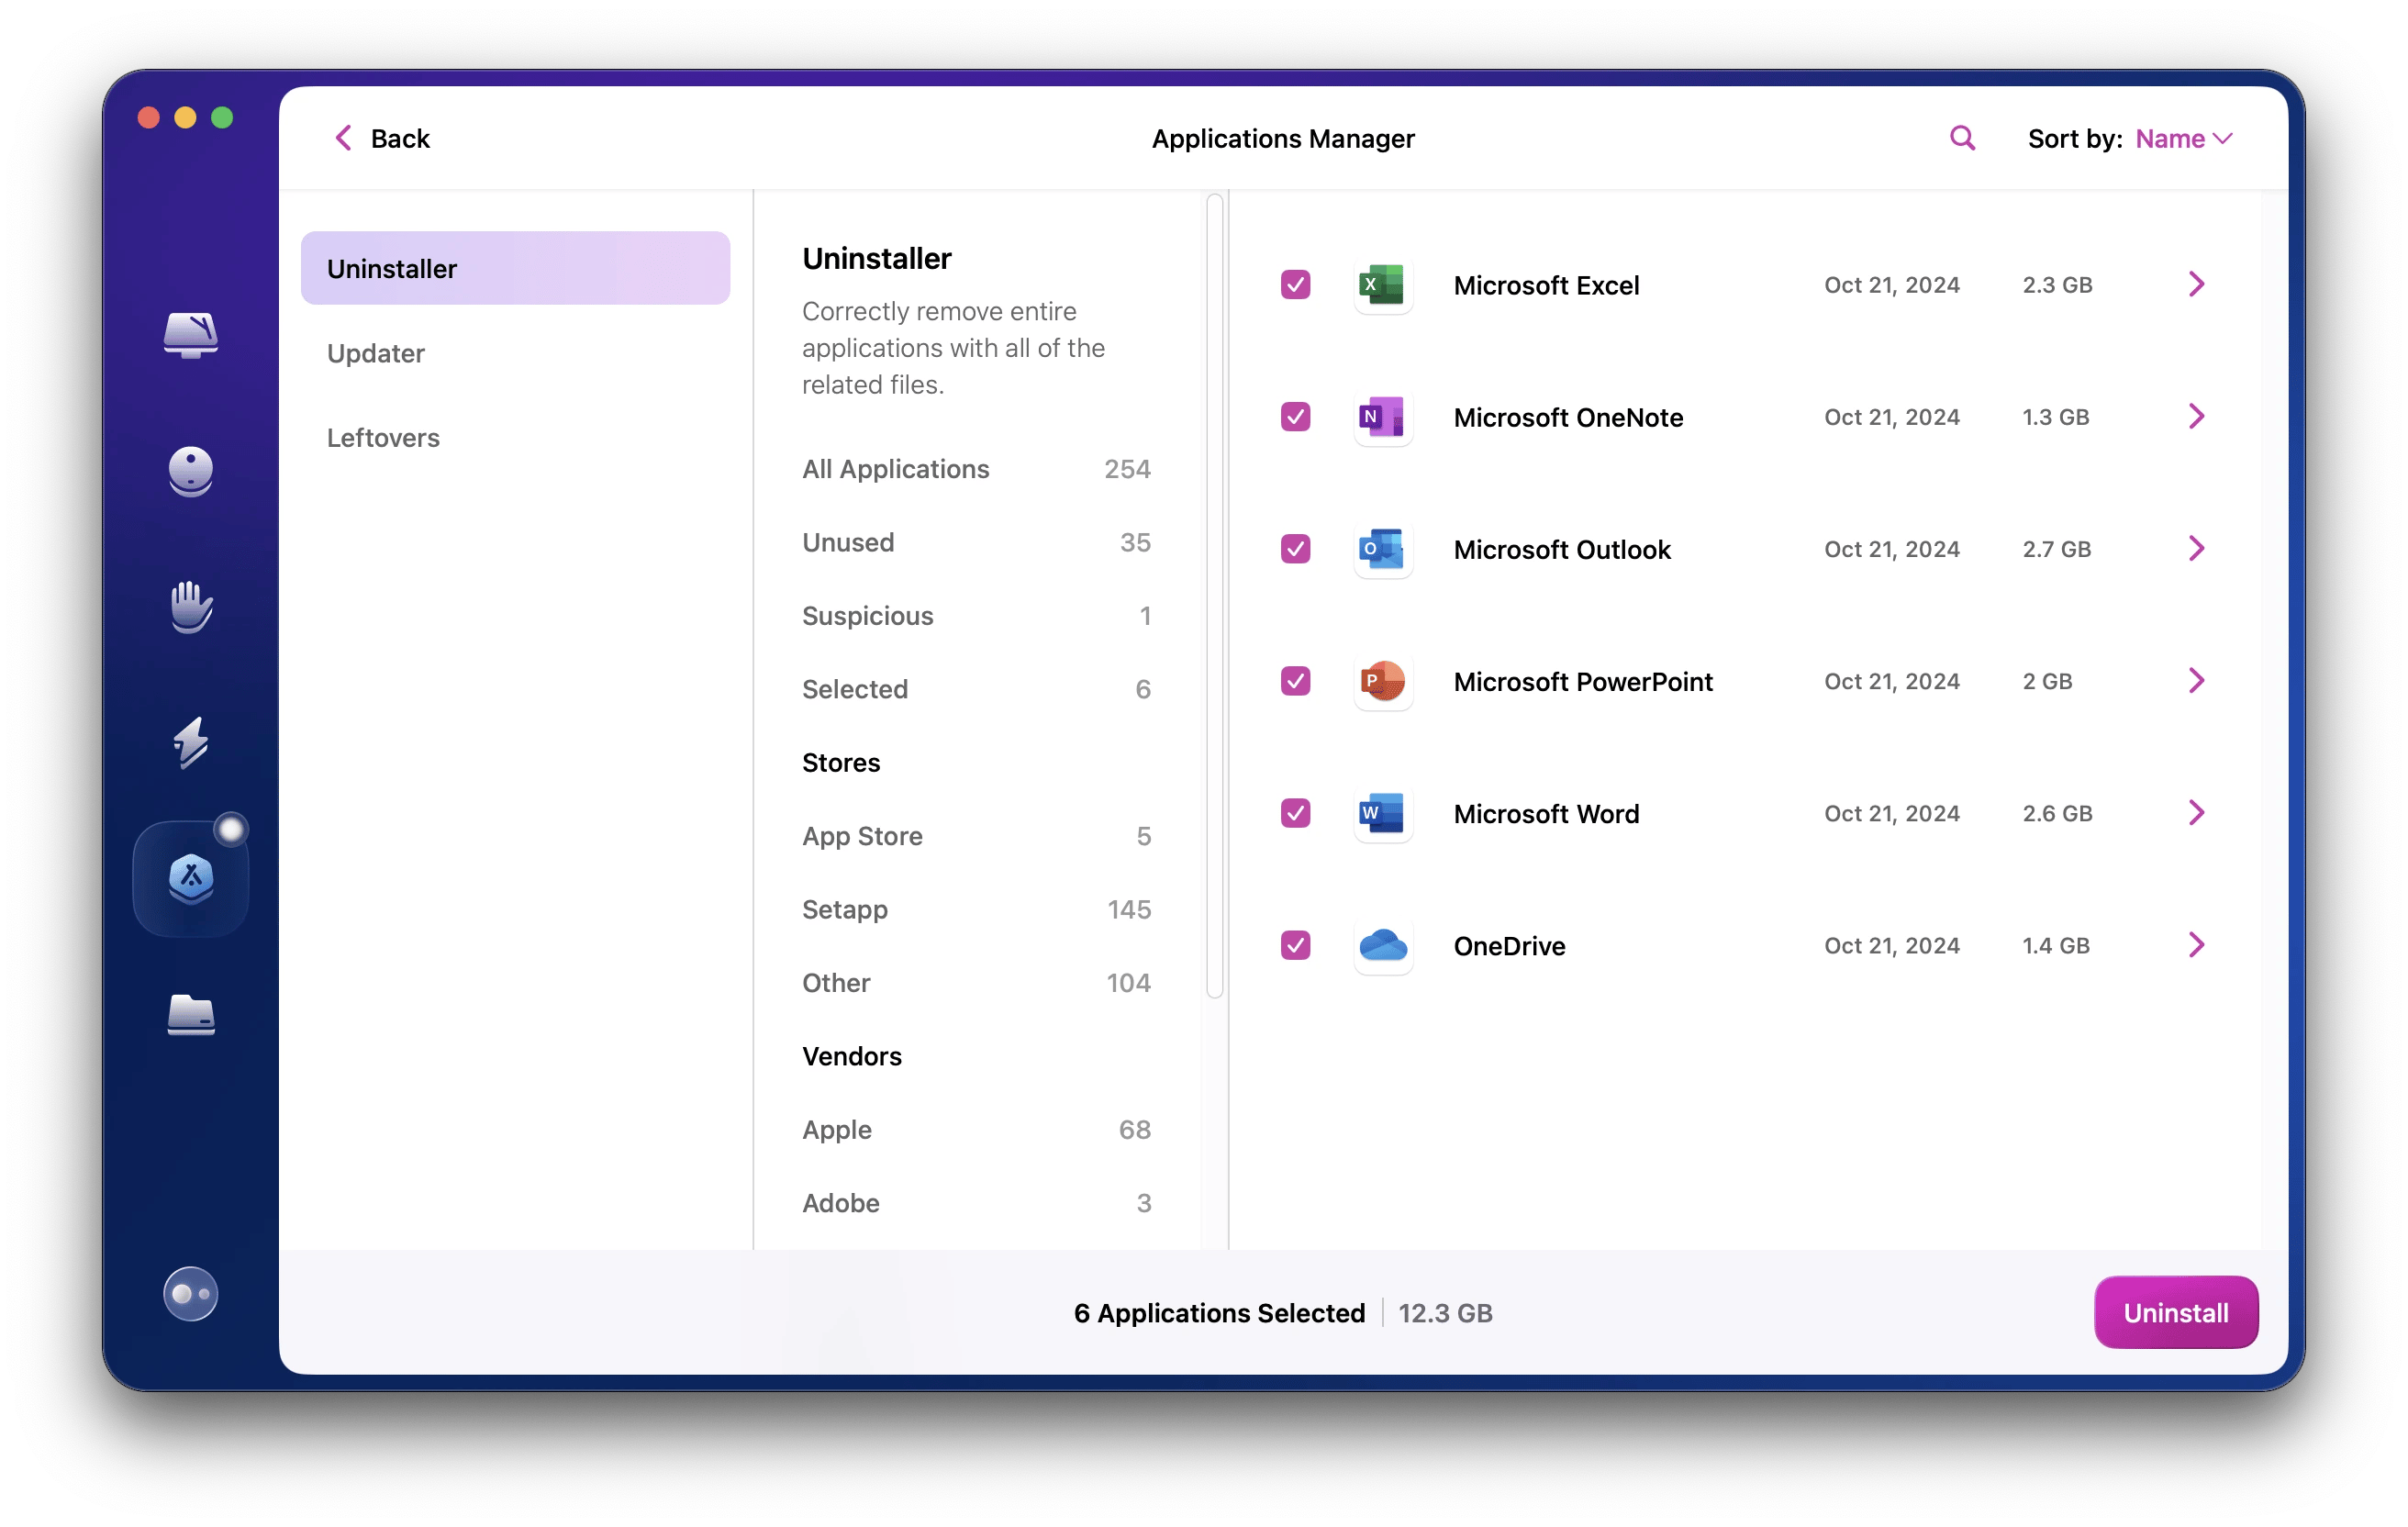Switch to the Updater tab
Image resolution: width=2408 pixels, height=1527 pixels.
[x=376, y=353]
